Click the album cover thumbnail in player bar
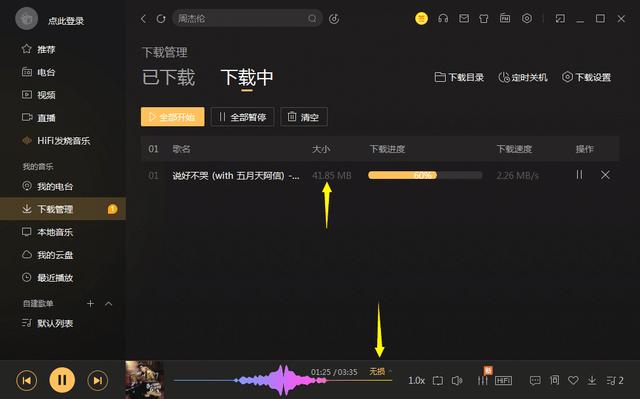The width and height of the screenshot is (640, 399). pos(144,379)
